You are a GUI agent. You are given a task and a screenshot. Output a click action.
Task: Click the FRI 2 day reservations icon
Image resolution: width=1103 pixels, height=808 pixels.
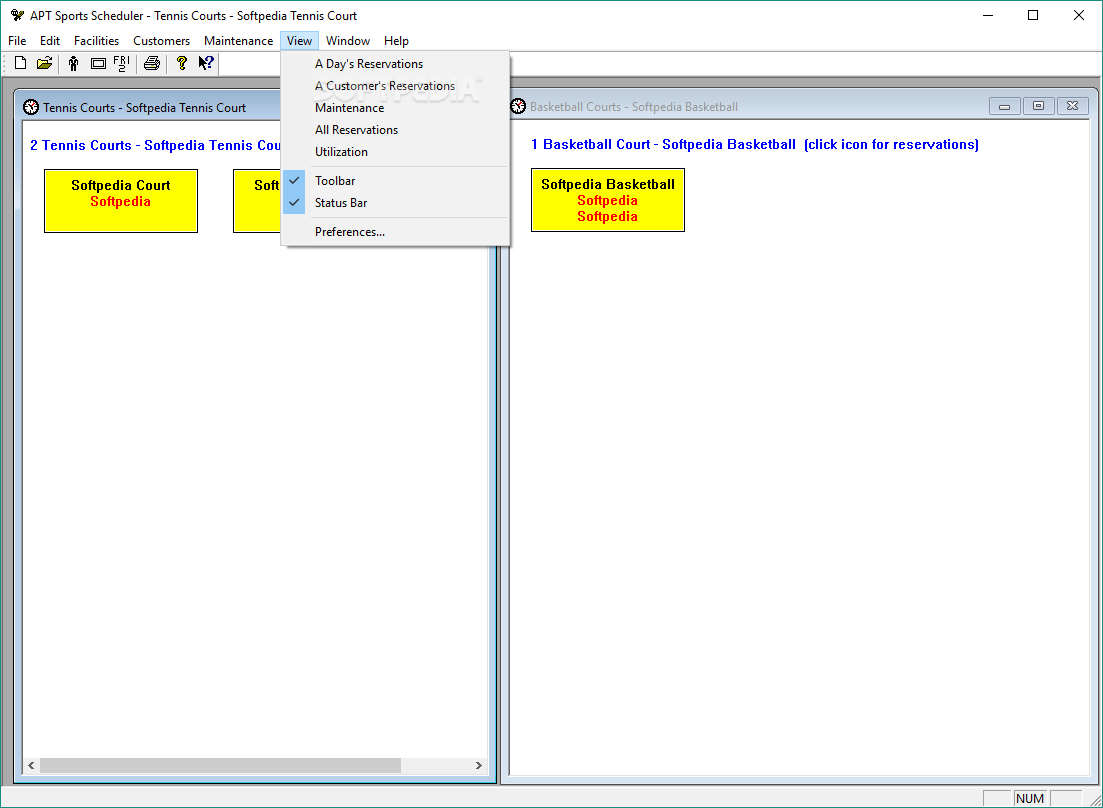coord(122,63)
